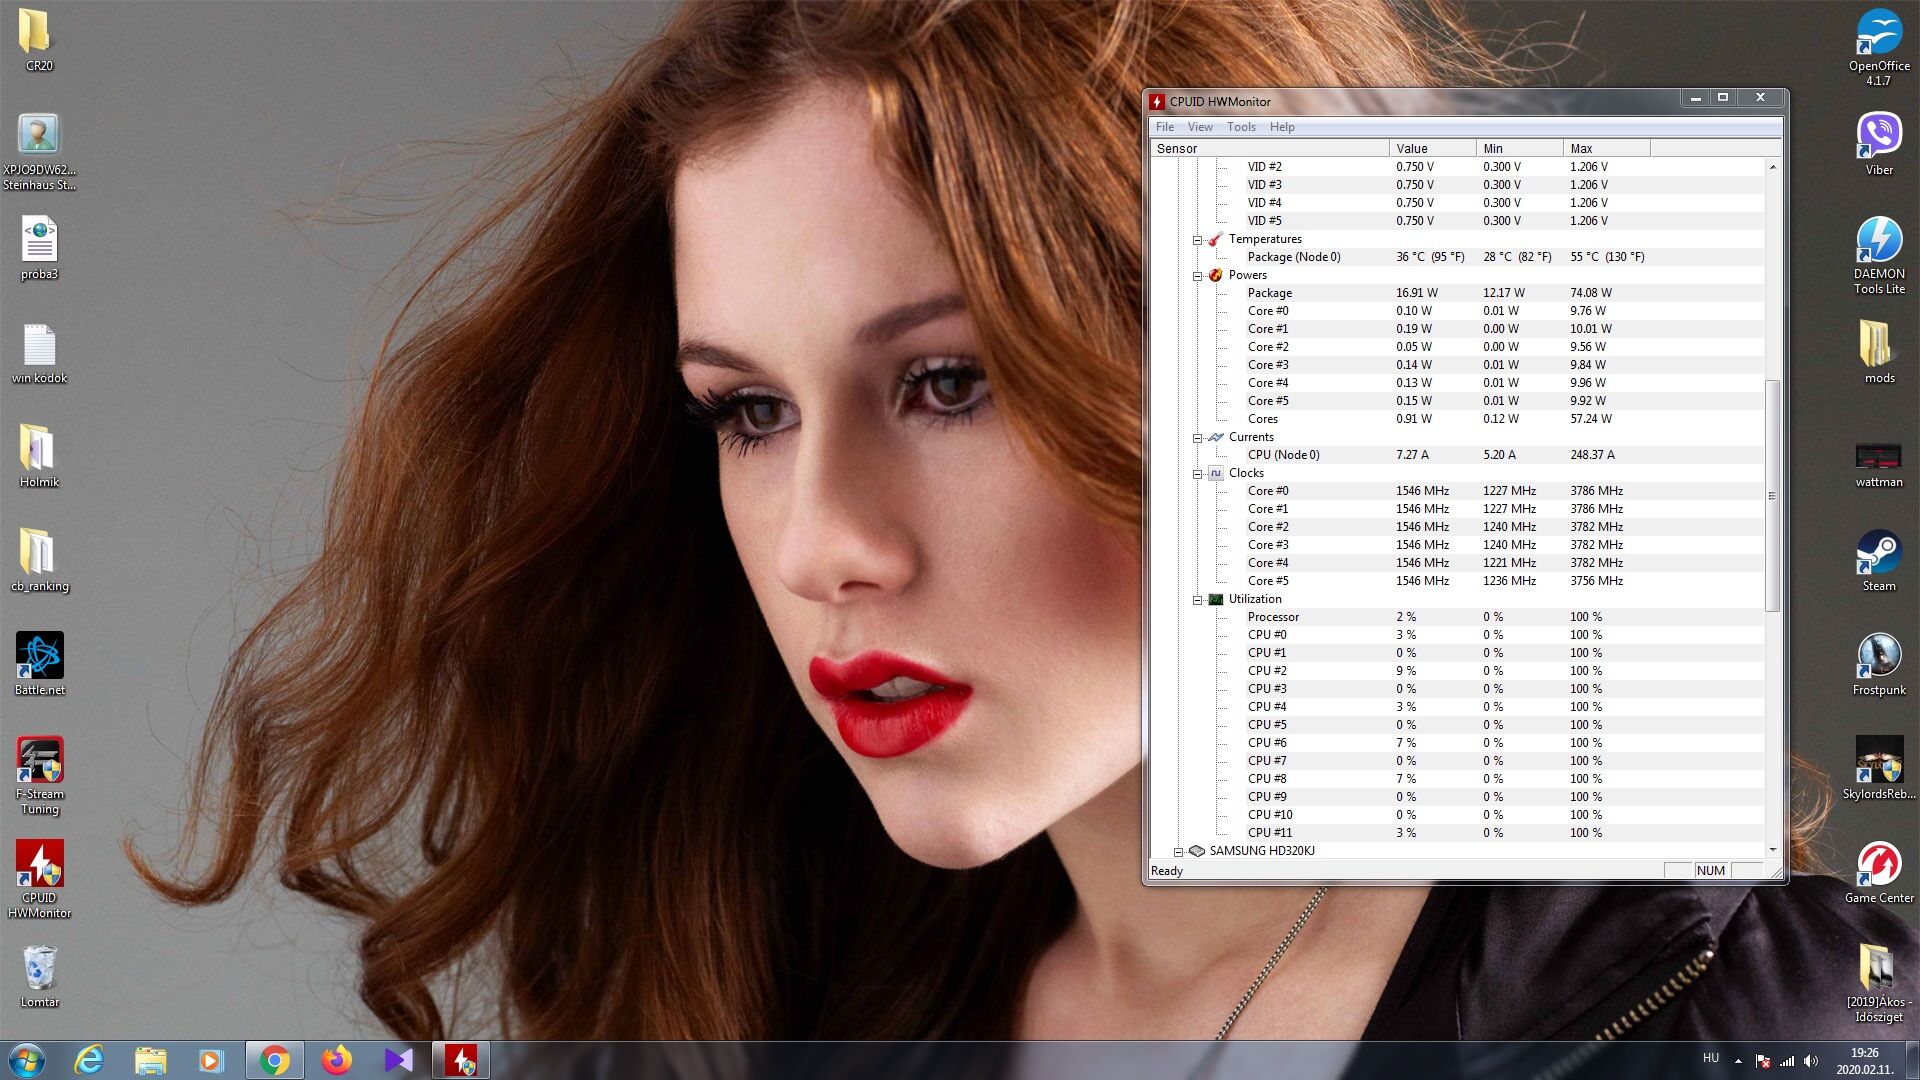1920x1080 pixels.
Task: Open the [2019]Ákos - Idősziget folder
Action: pos(1879,984)
